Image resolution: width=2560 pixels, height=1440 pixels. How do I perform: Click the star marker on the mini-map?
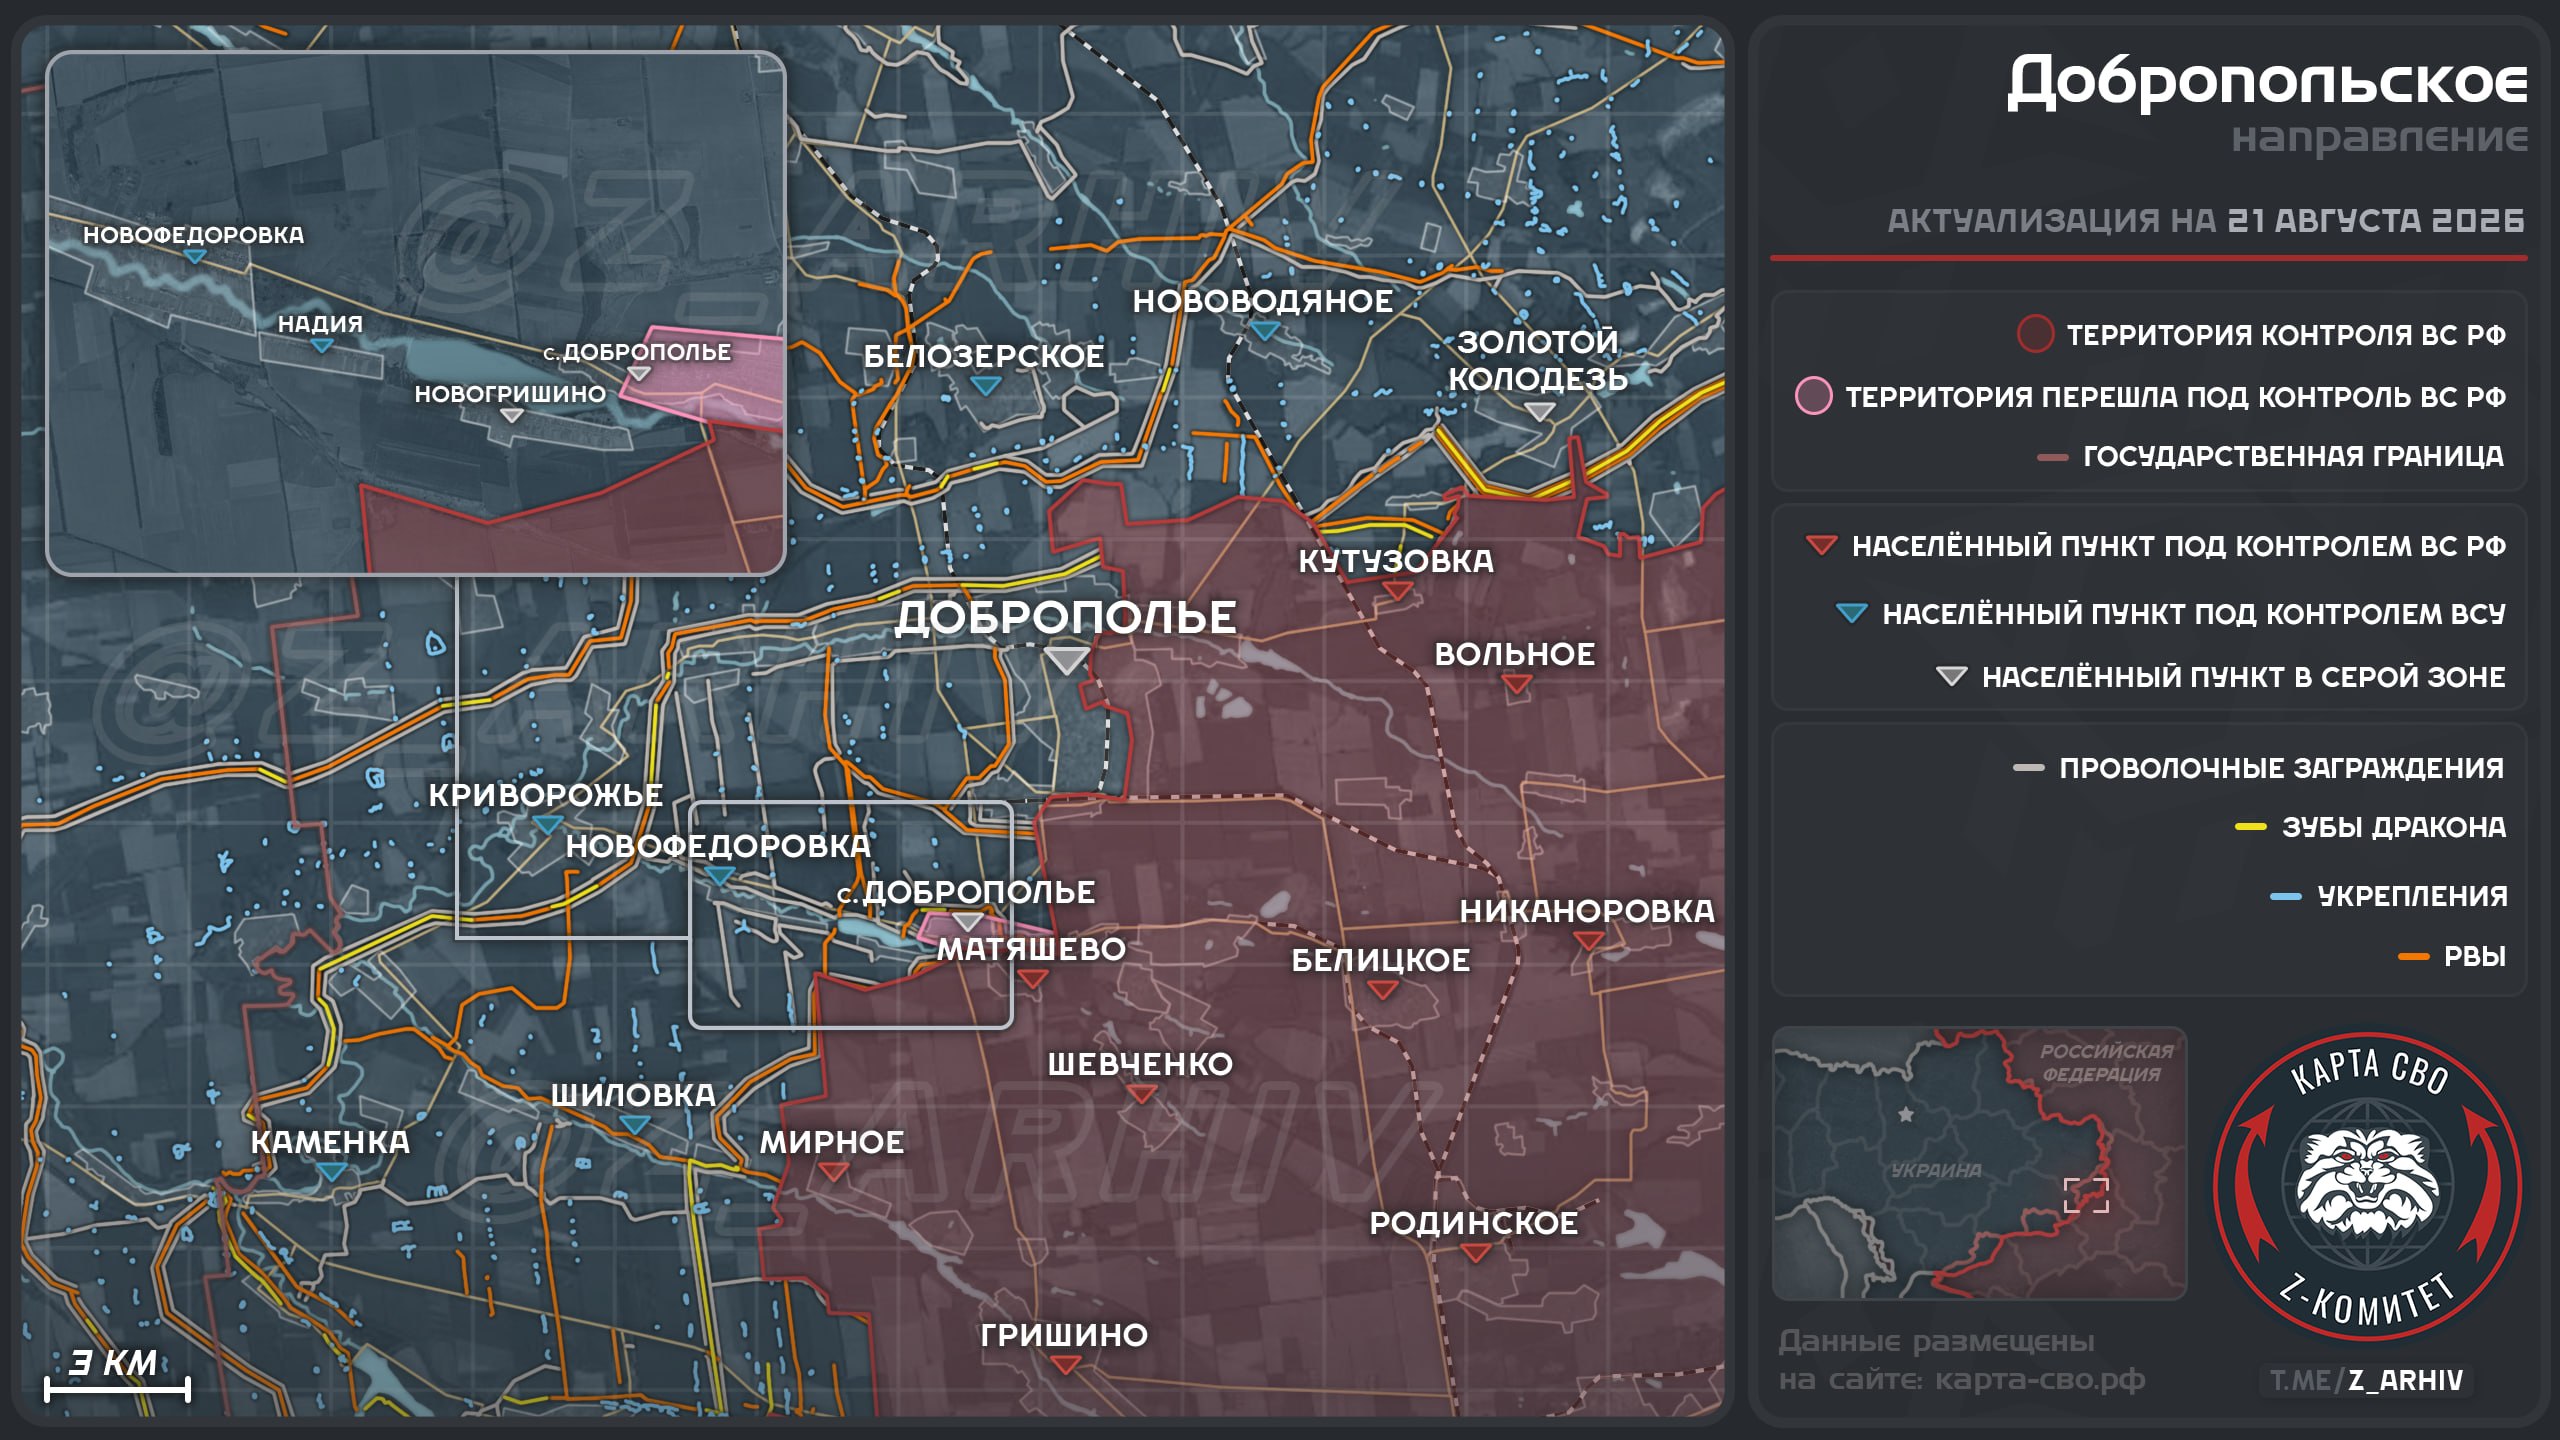(1906, 1114)
